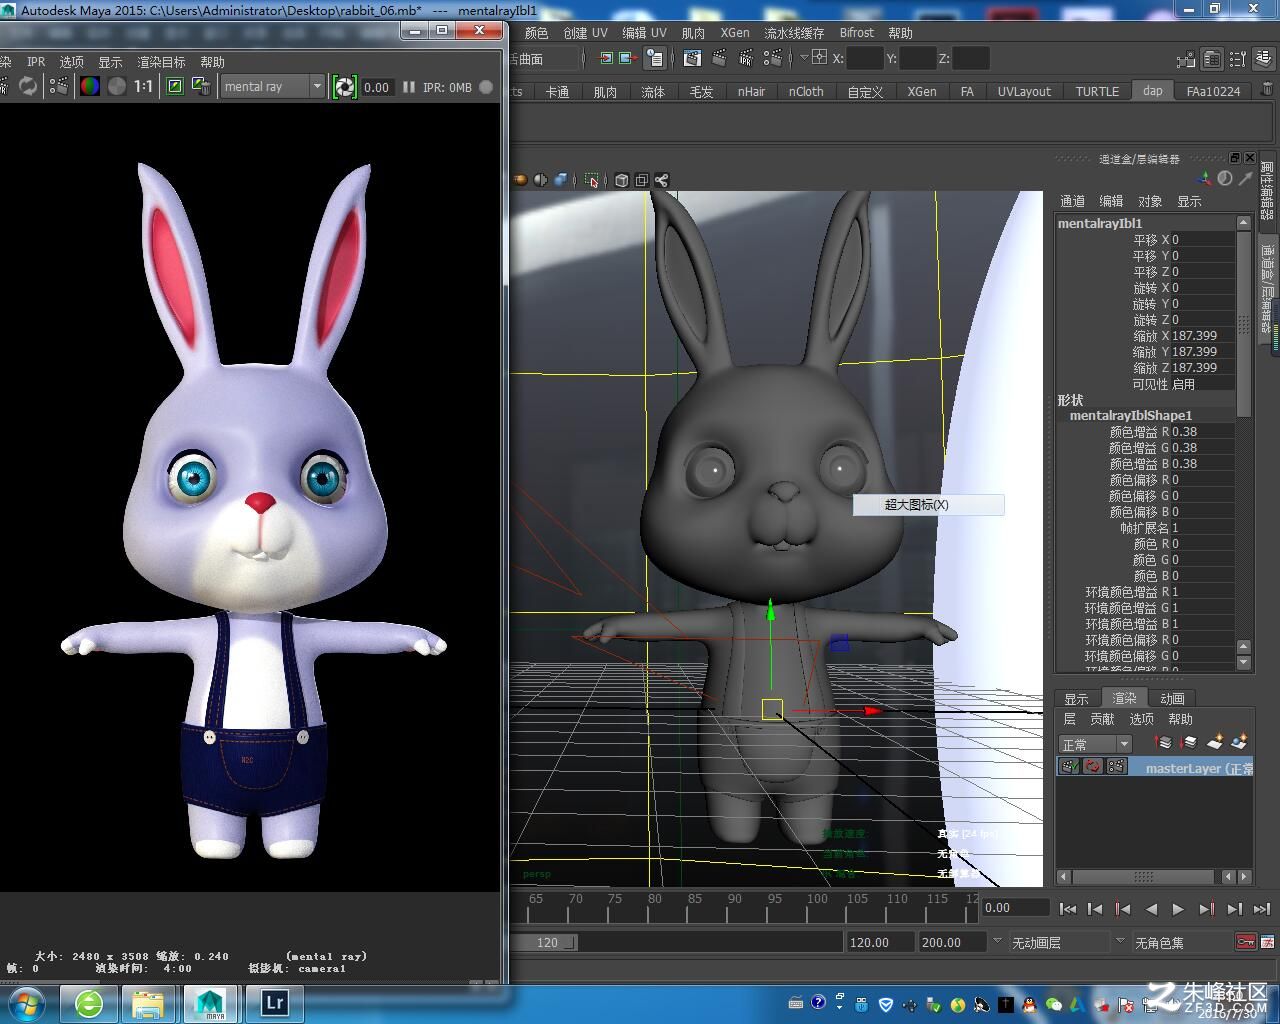The height and width of the screenshot is (1024, 1280).
Task: Click the snapshot shutter icon beside 0.00
Action: [345, 87]
